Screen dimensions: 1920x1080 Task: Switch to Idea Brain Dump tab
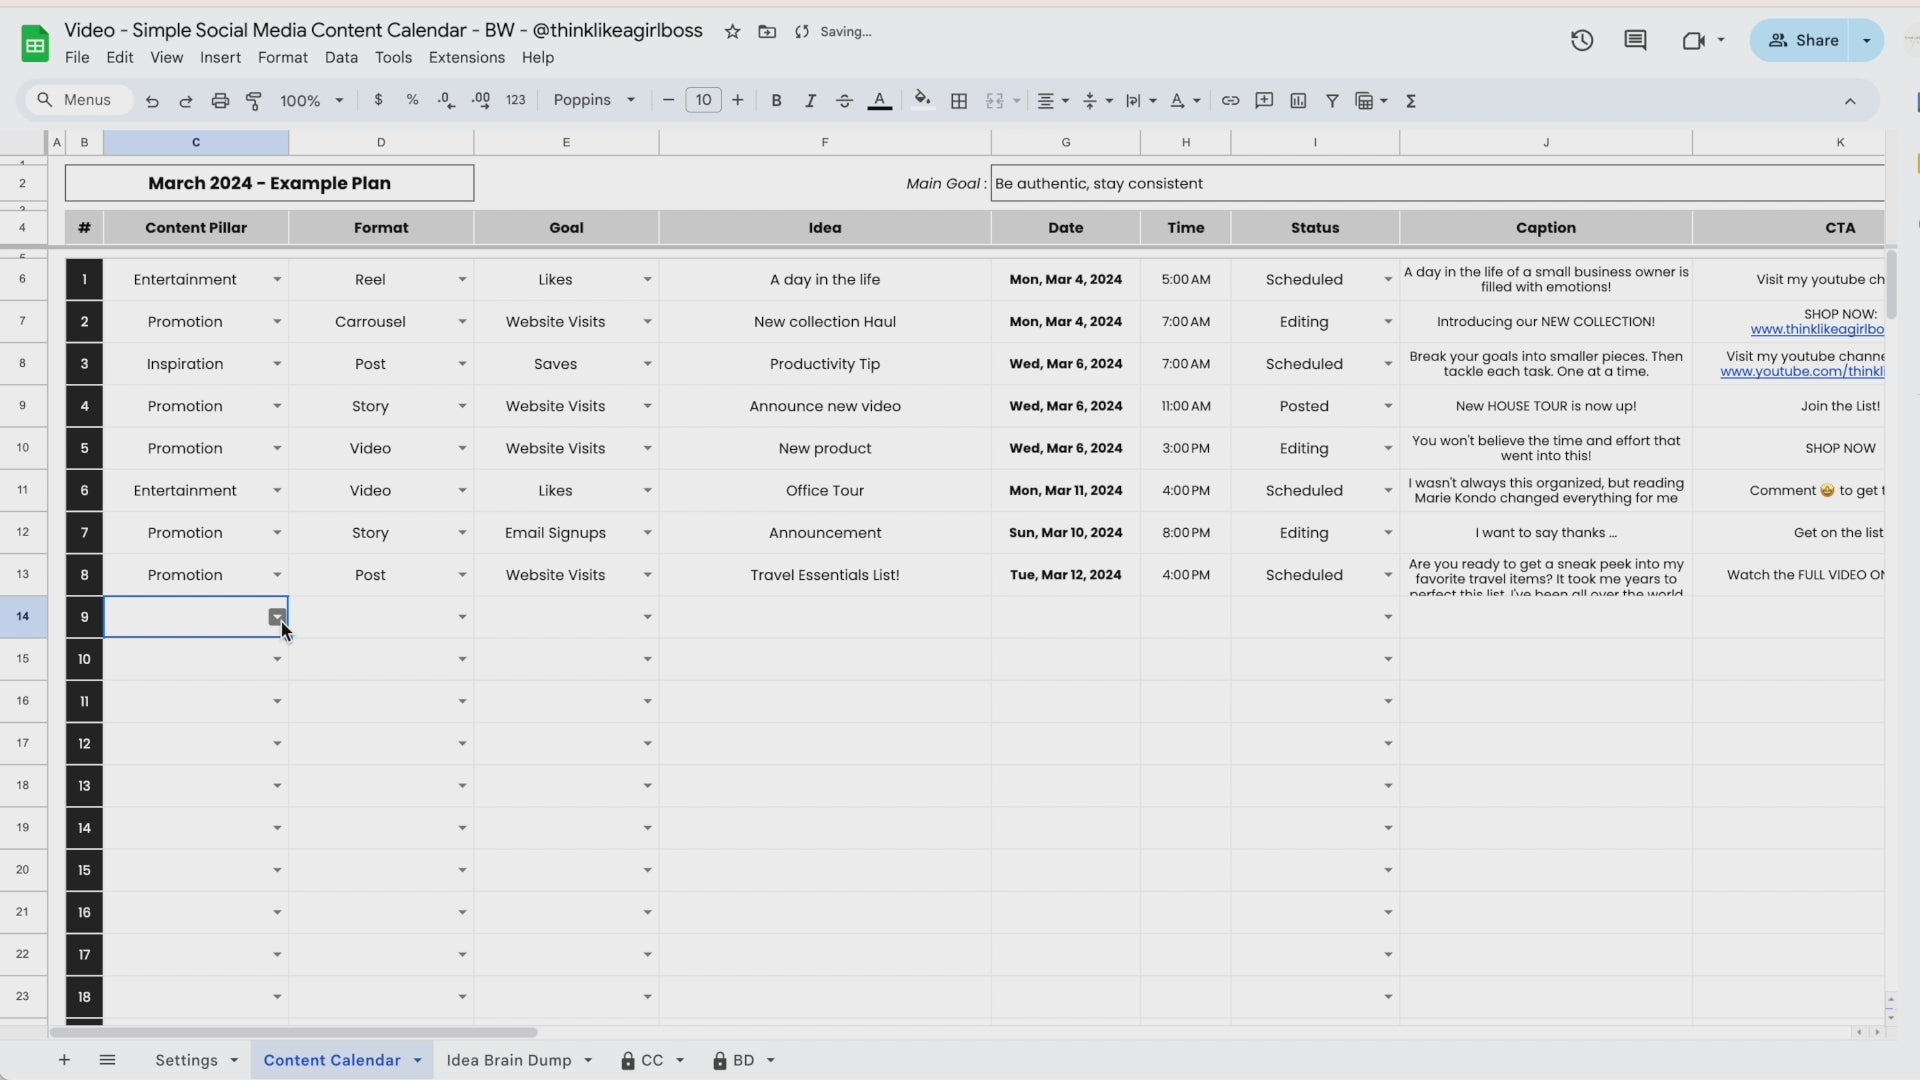click(509, 1060)
